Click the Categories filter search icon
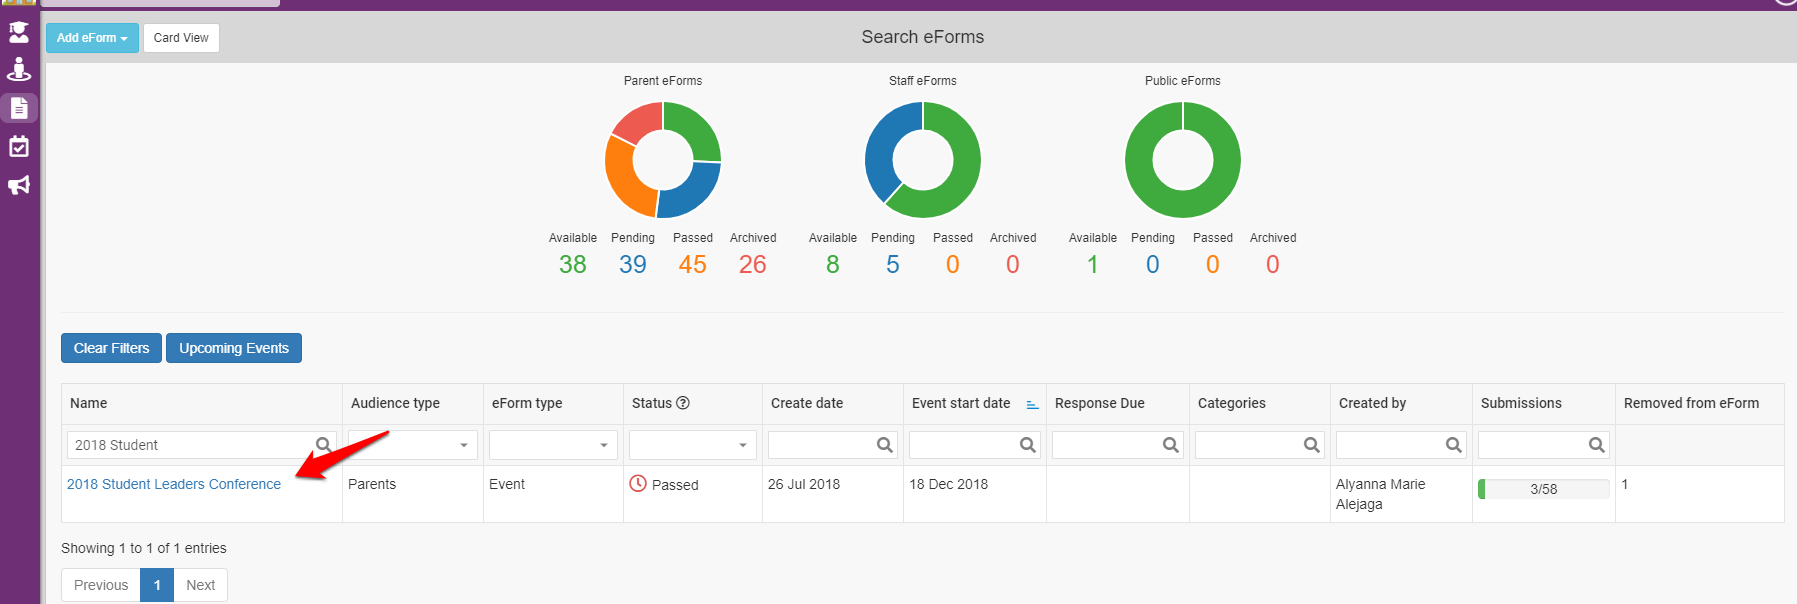The height and width of the screenshot is (604, 1797). [1311, 445]
